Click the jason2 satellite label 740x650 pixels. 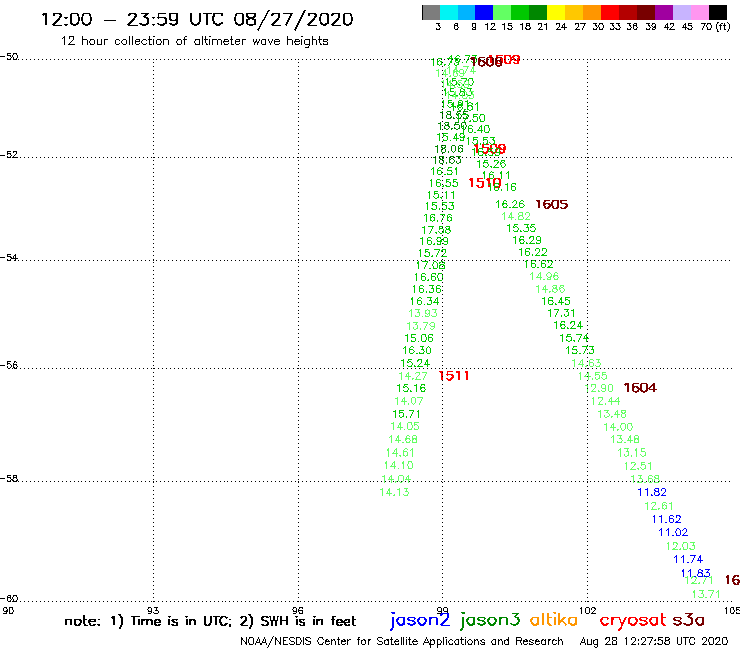420,620
